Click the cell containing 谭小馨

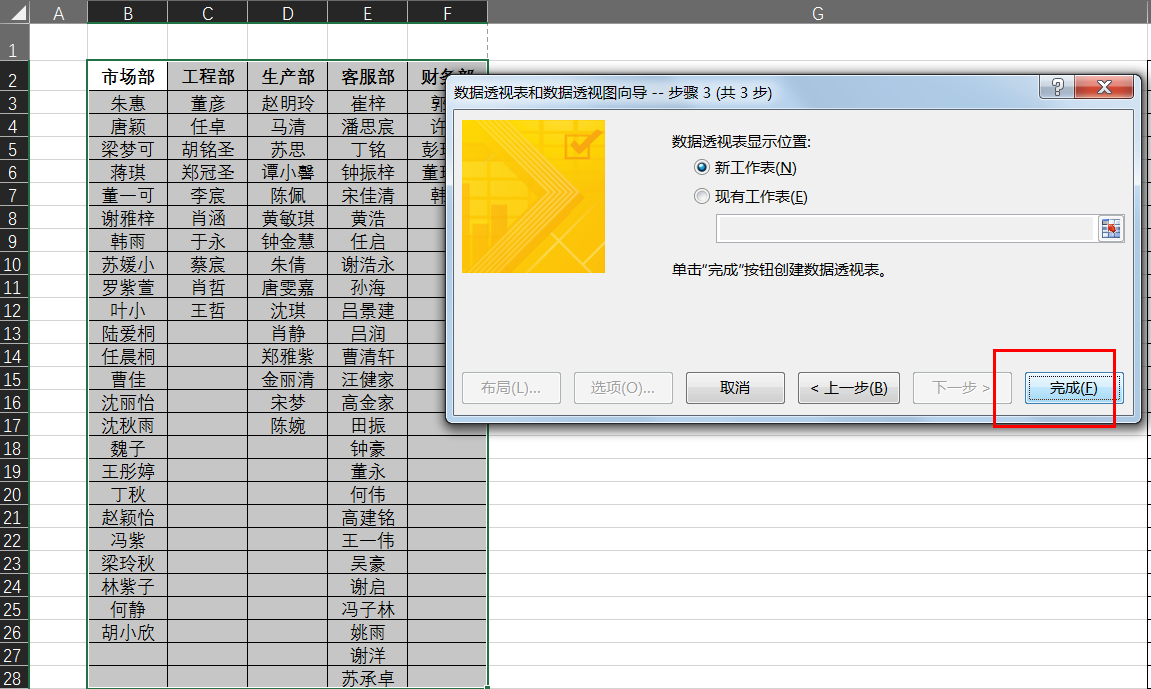pos(288,172)
